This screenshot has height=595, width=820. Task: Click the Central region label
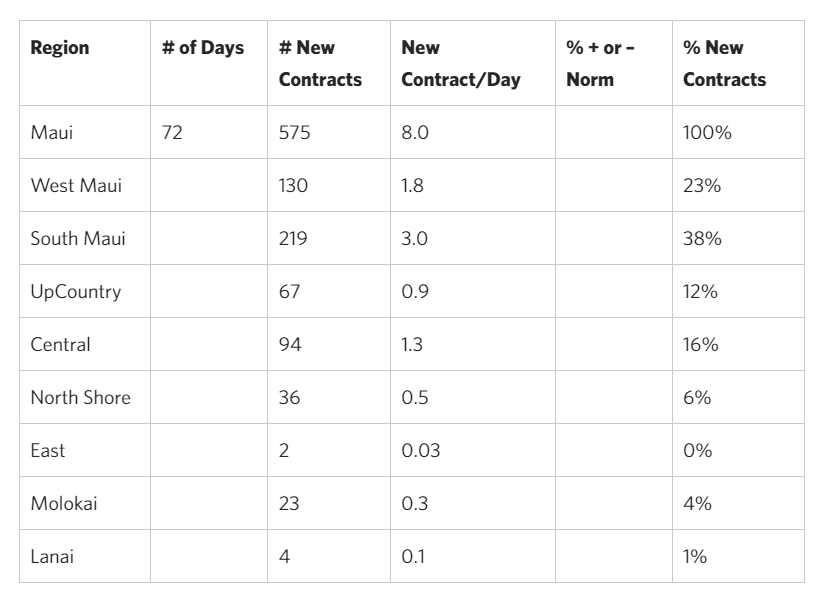(60, 345)
